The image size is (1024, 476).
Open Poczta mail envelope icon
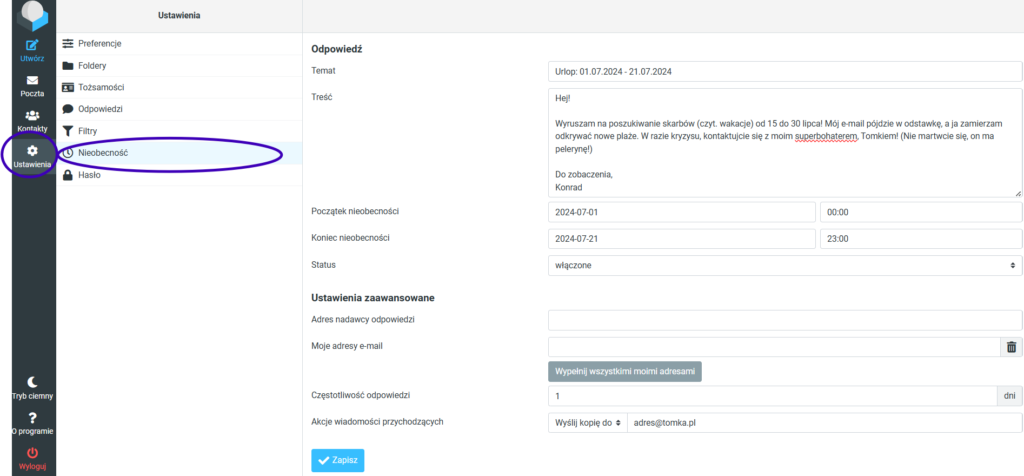(32, 80)
